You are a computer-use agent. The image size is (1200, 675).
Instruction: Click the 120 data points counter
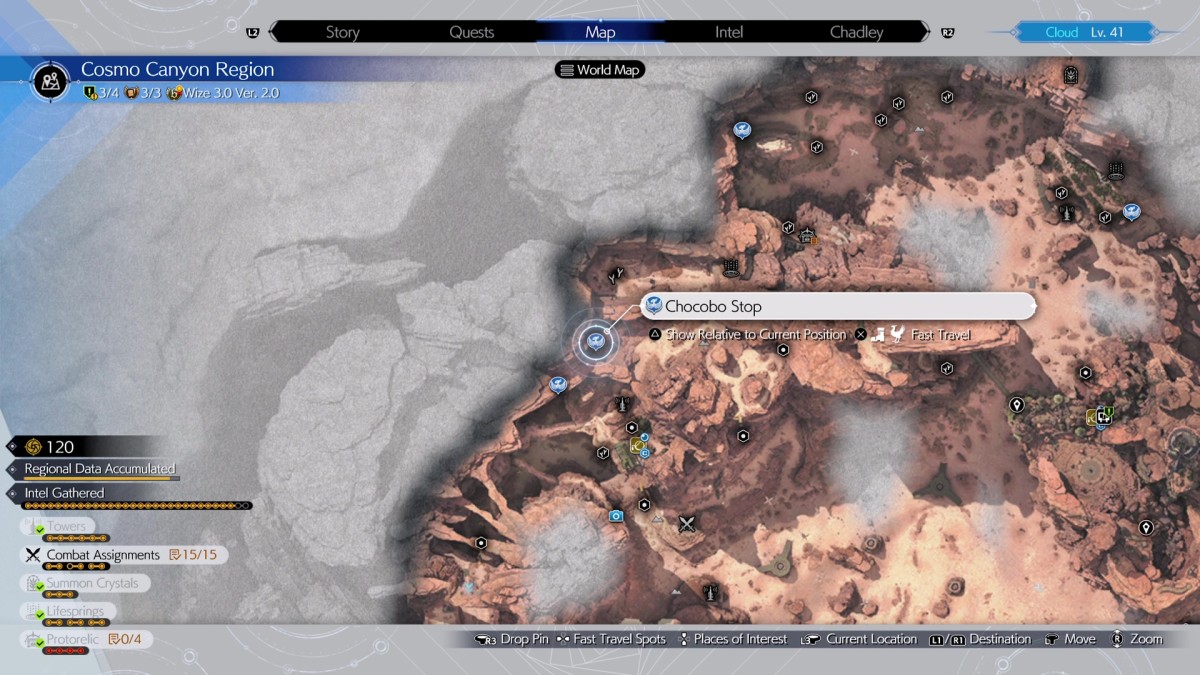coord(50,447)
